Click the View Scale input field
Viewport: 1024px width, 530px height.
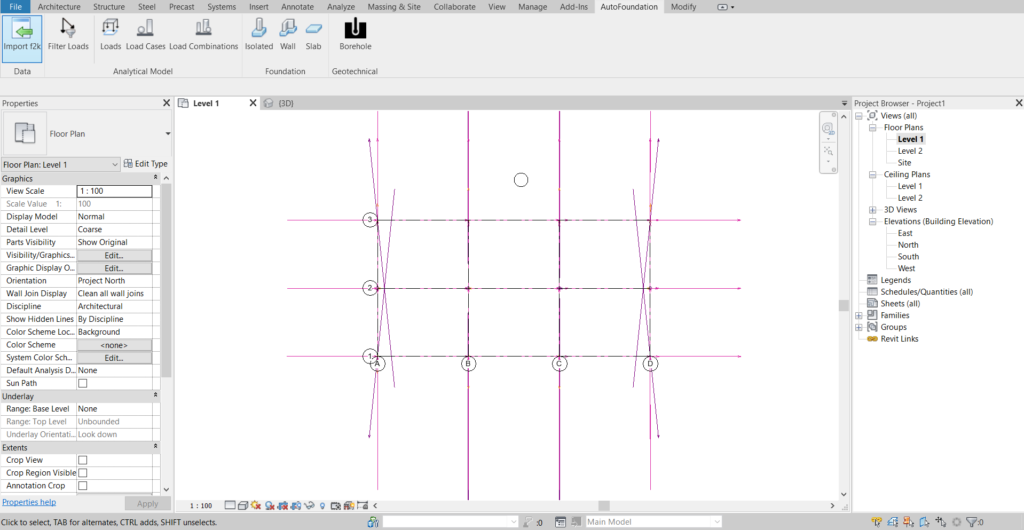pos(114,191)
